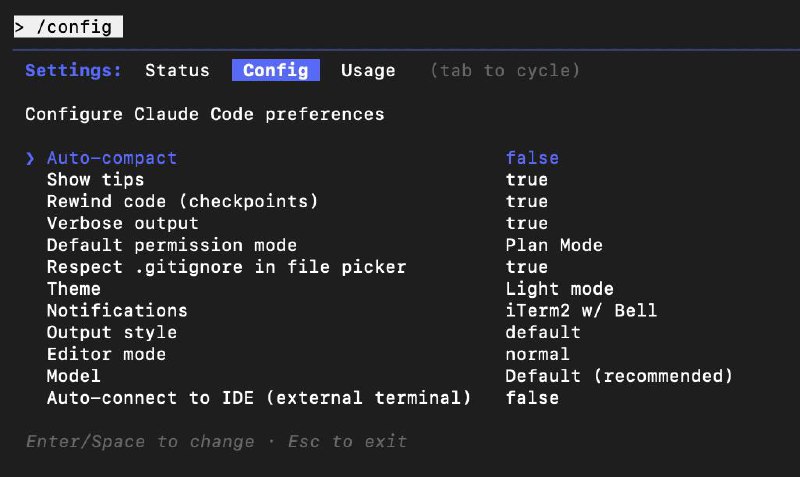
Task: Toggle Respect .gitignore true value
Action: (x=527, y=267)
